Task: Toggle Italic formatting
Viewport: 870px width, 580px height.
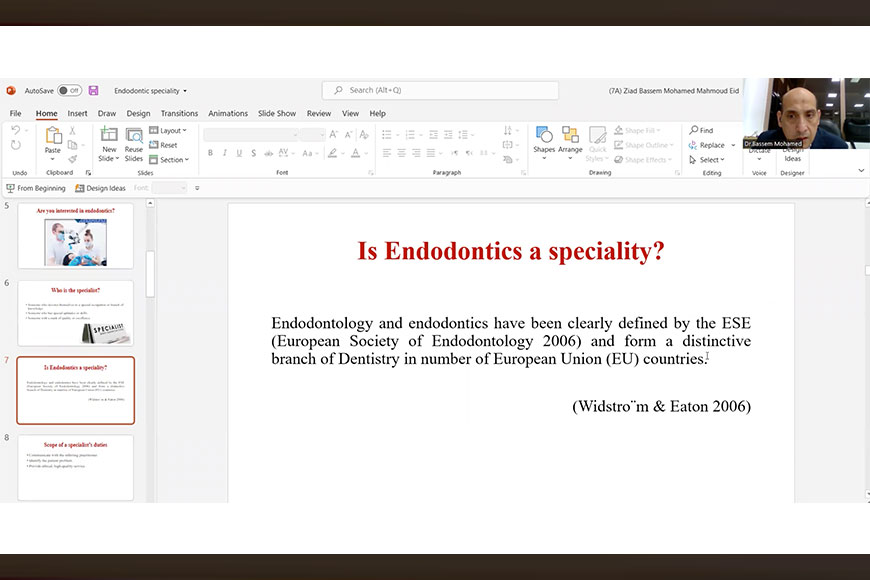Action: (x=225, y=153)
